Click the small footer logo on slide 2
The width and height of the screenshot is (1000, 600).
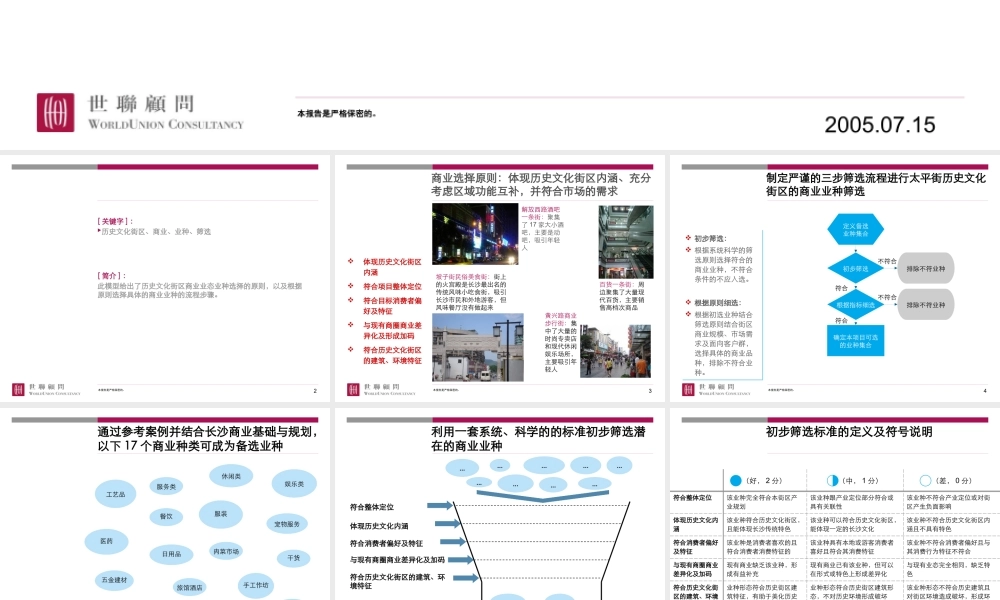point(46,389)
